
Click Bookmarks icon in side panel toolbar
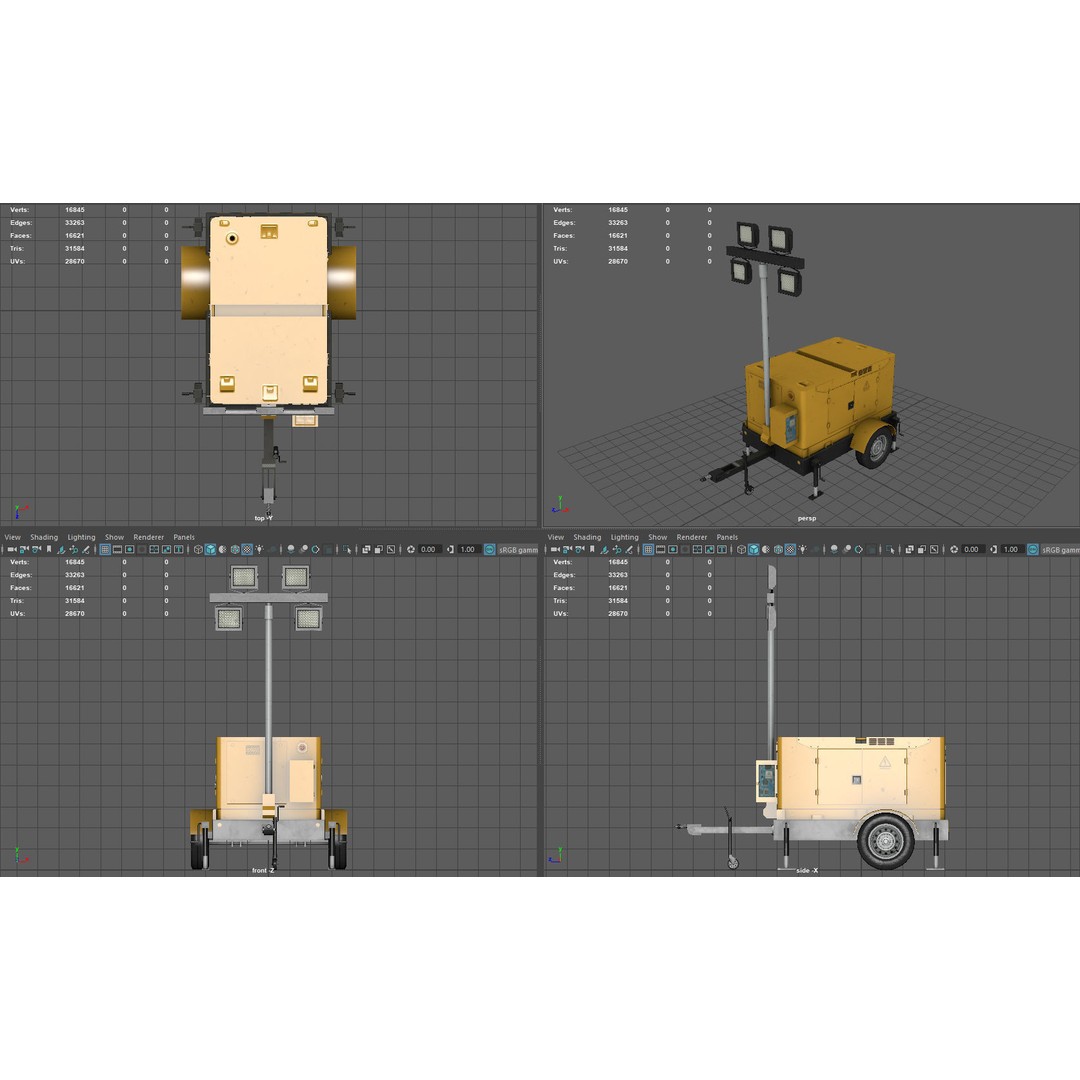coord(592,549)
